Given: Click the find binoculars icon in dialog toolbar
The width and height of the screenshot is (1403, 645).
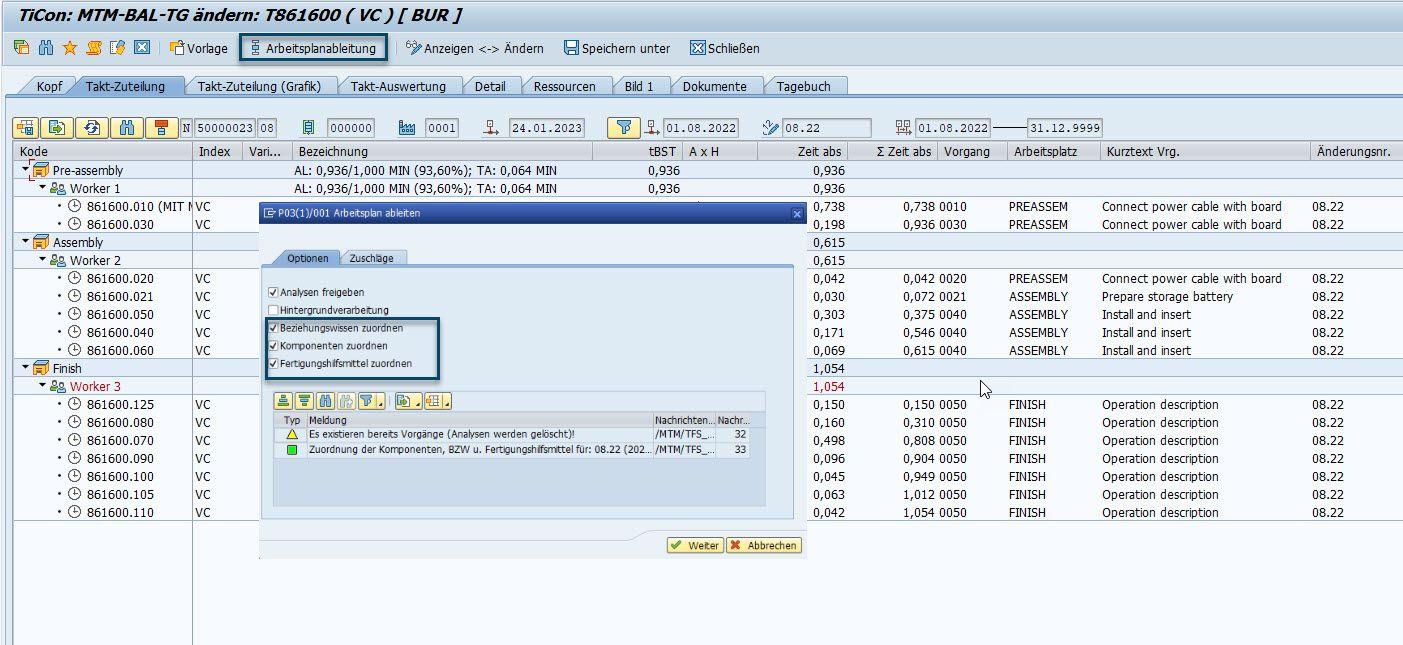Looking at the screenshot, I should click(x=324, y=401).
